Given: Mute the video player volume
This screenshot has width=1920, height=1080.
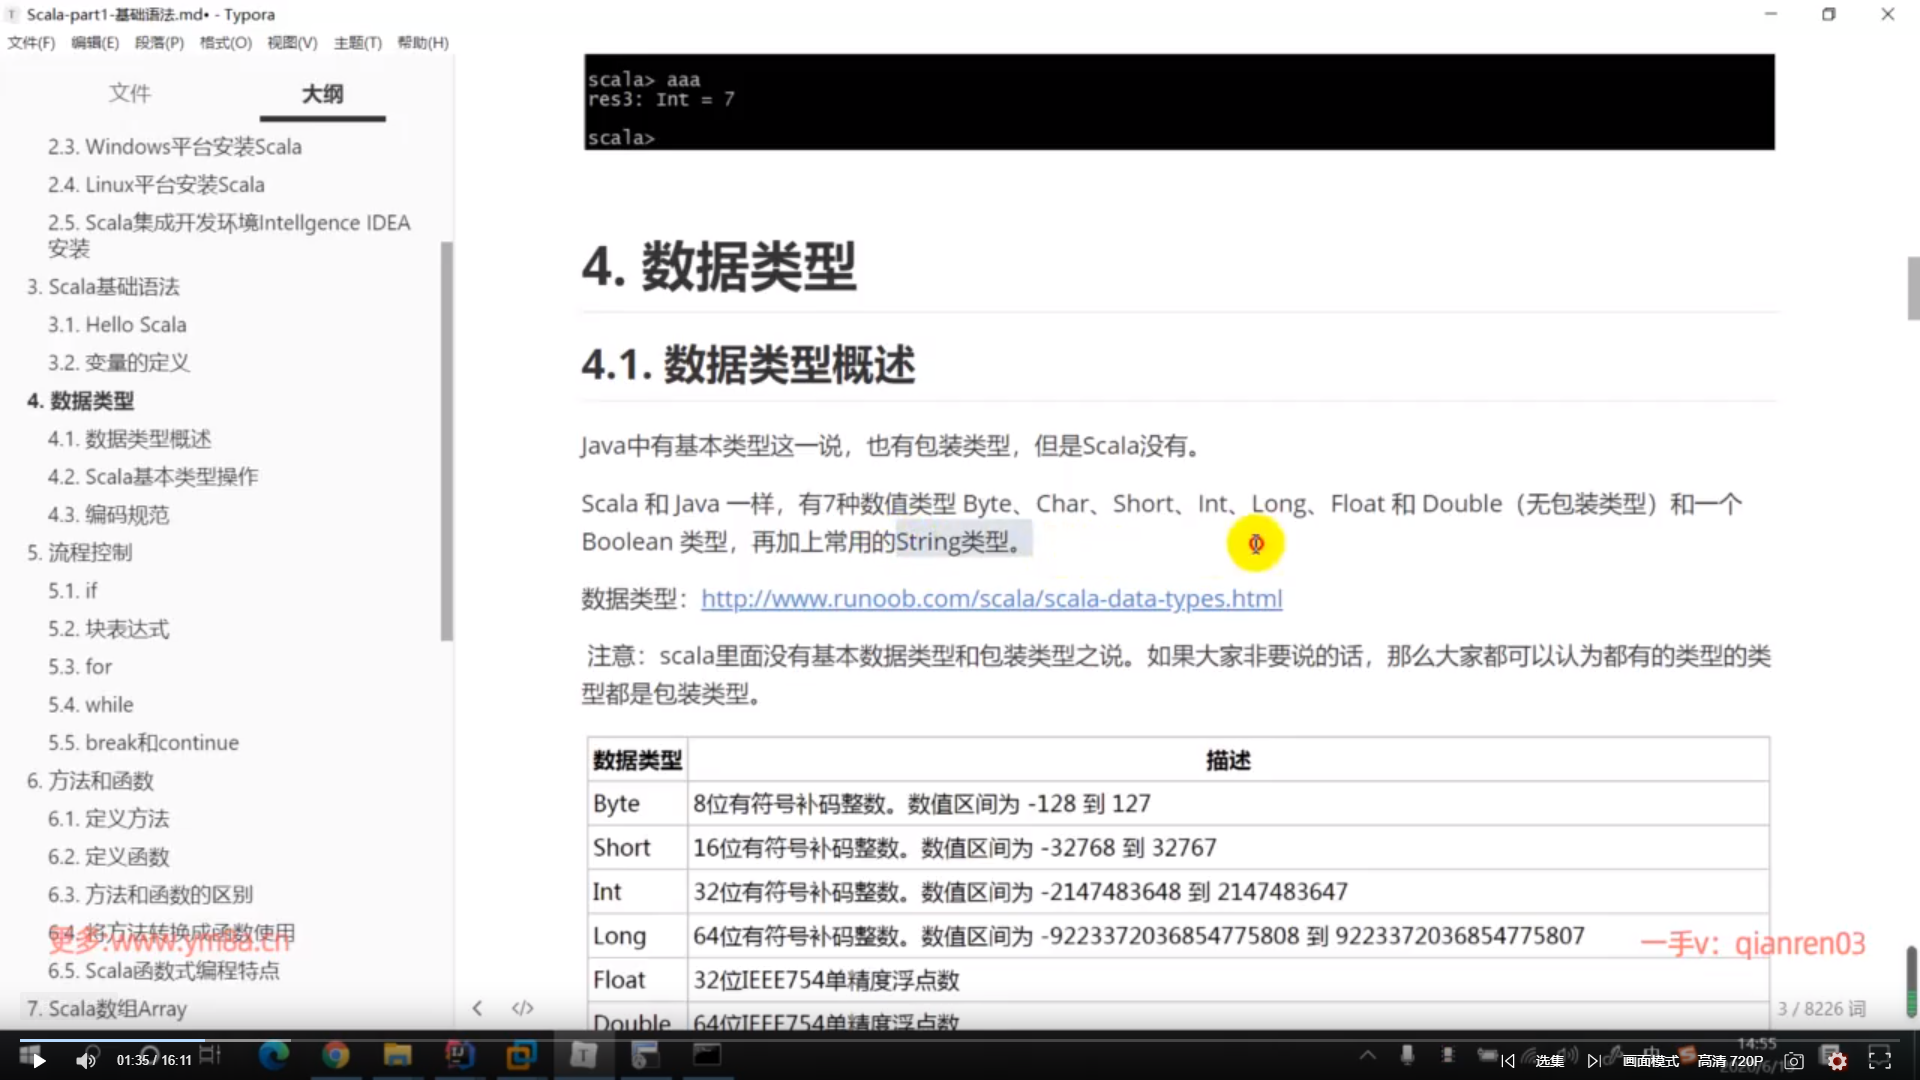Looking at the screenshot, I should pos(87,1061).
